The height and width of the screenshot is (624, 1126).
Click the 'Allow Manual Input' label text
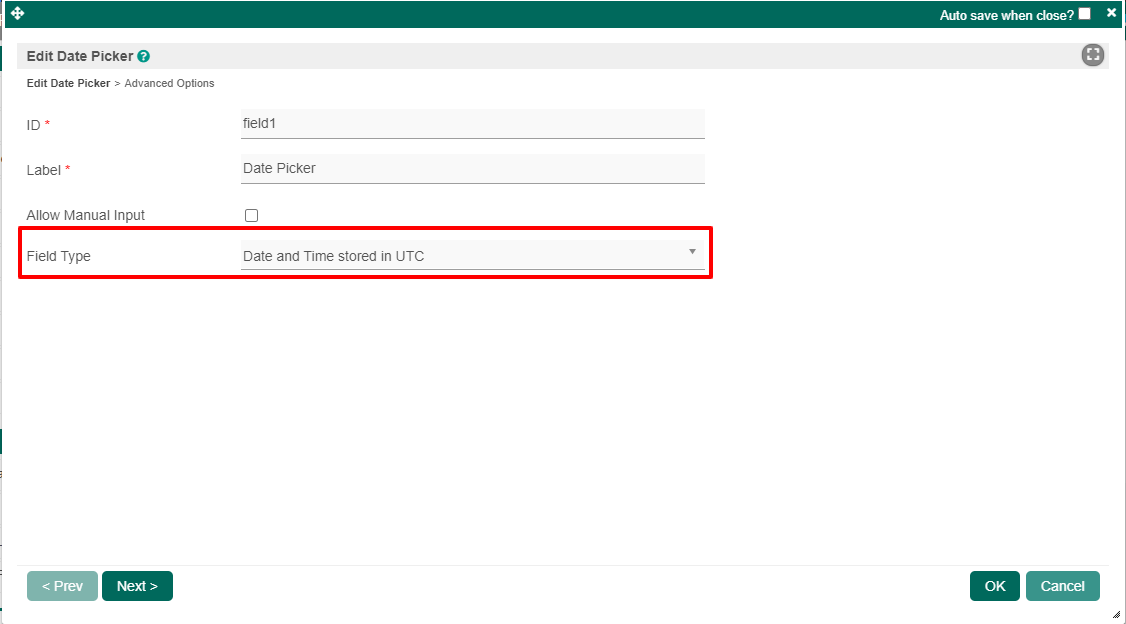[x=85, y=215]
